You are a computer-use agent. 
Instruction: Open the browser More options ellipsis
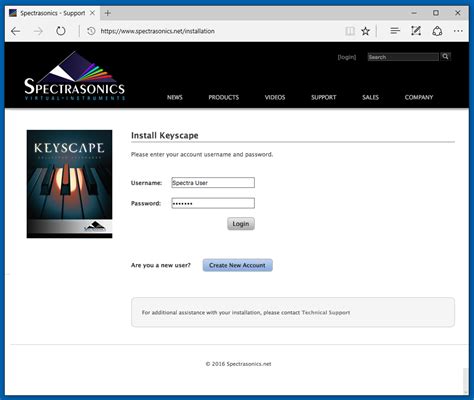[458, 31]
